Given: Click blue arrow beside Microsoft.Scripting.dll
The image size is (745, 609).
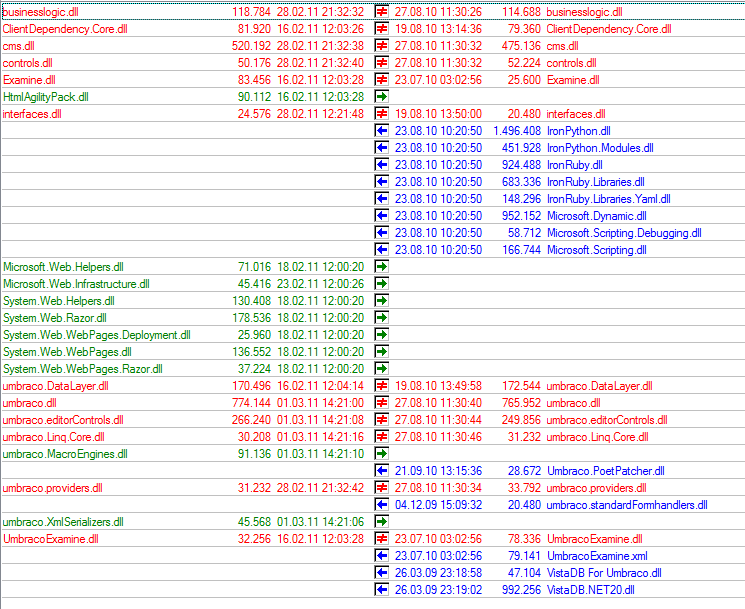Looking at the screenshot, I should 382,249.
